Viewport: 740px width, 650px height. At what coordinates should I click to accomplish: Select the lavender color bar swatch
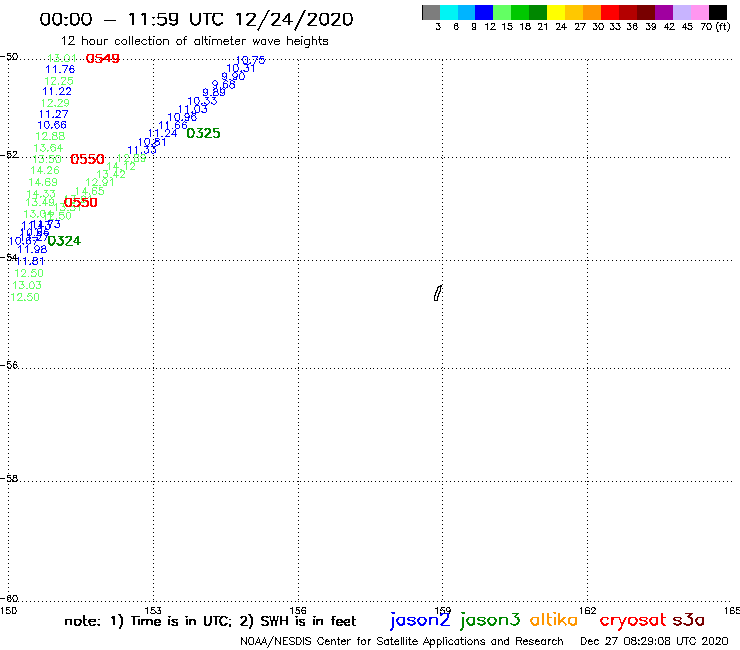[681, 12]
